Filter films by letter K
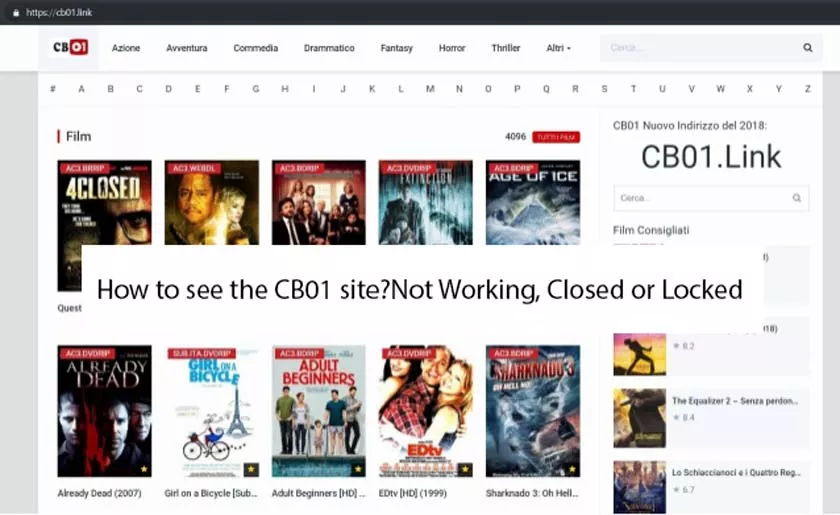 (x=372, y=89)
